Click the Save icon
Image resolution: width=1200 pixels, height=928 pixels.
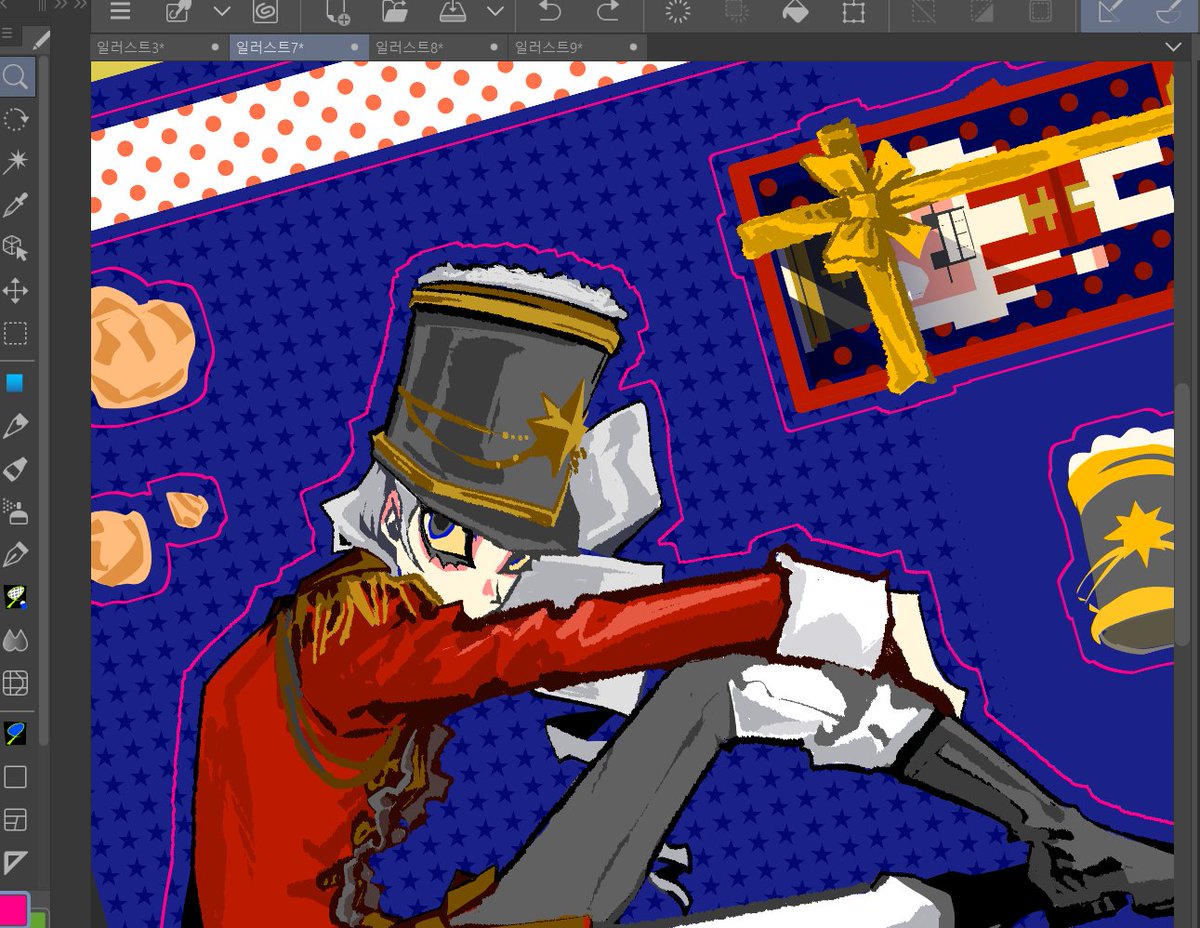coord(452,12)
